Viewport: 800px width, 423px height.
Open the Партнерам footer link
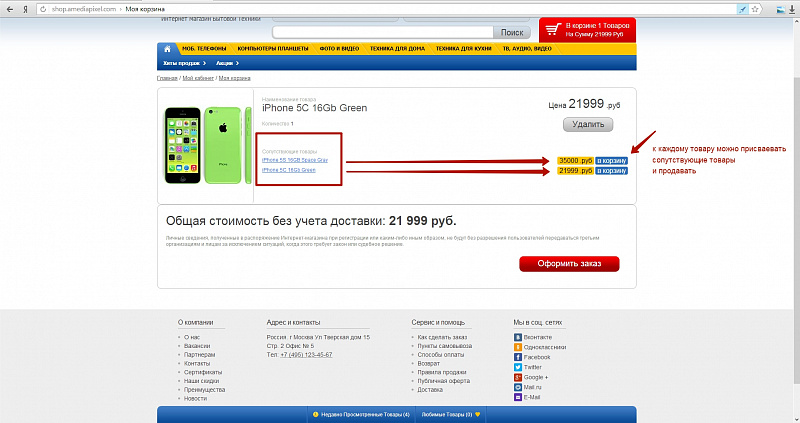(199, 355)
